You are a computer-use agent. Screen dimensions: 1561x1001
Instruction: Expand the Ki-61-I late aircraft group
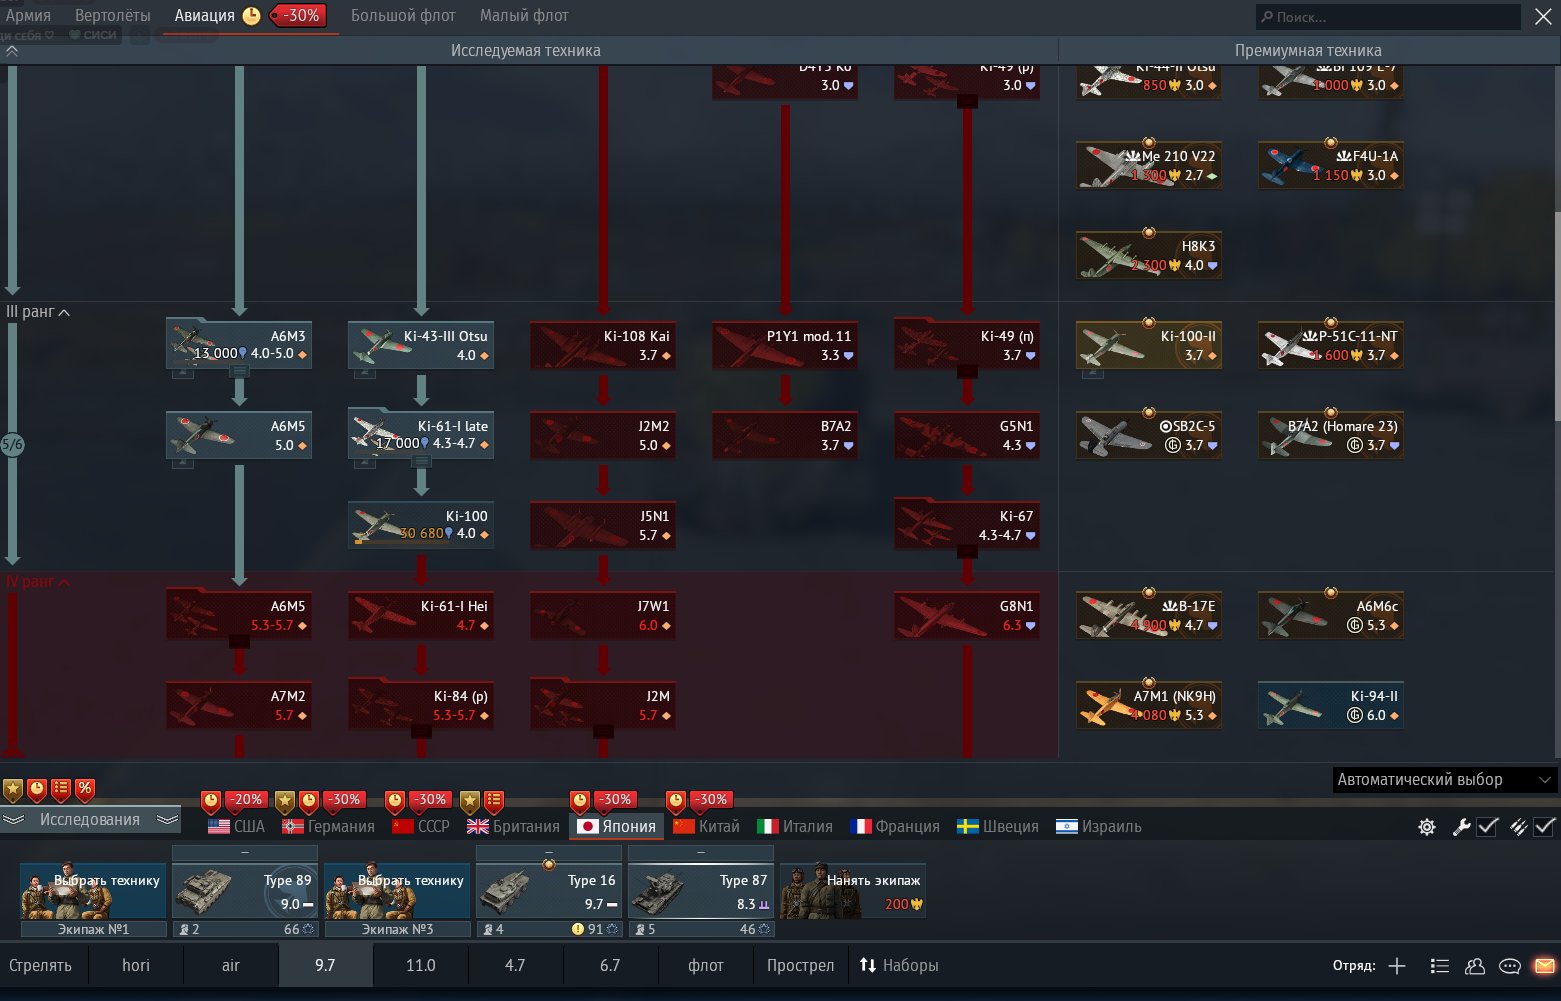pos(421,461)
